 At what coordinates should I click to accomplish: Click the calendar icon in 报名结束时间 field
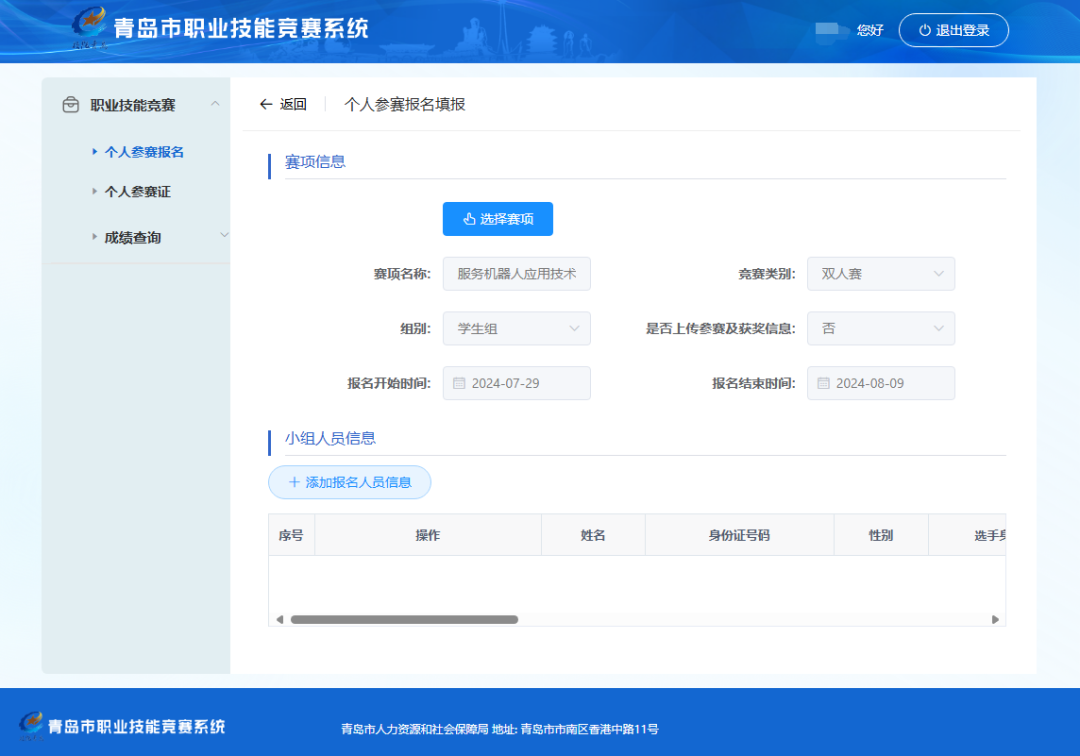click(824, 383)
